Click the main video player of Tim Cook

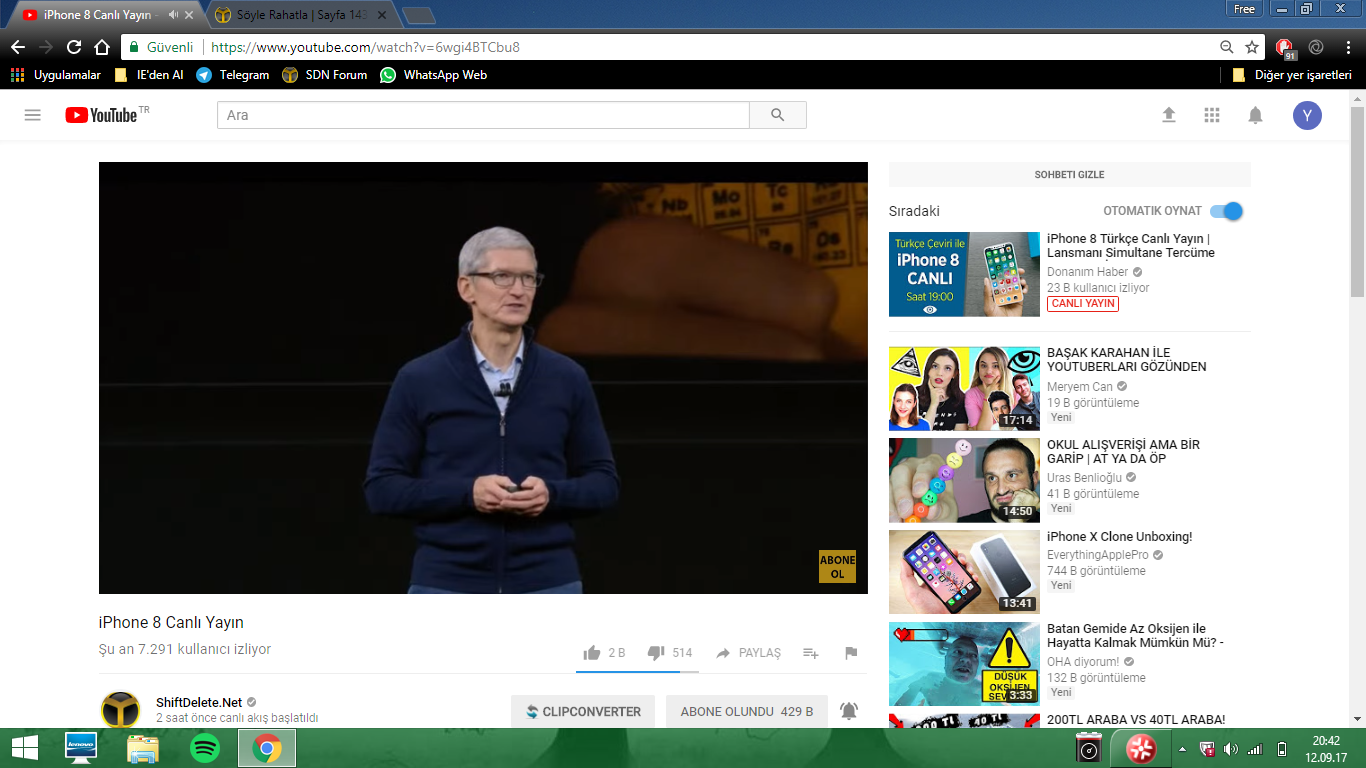(483, 378)
